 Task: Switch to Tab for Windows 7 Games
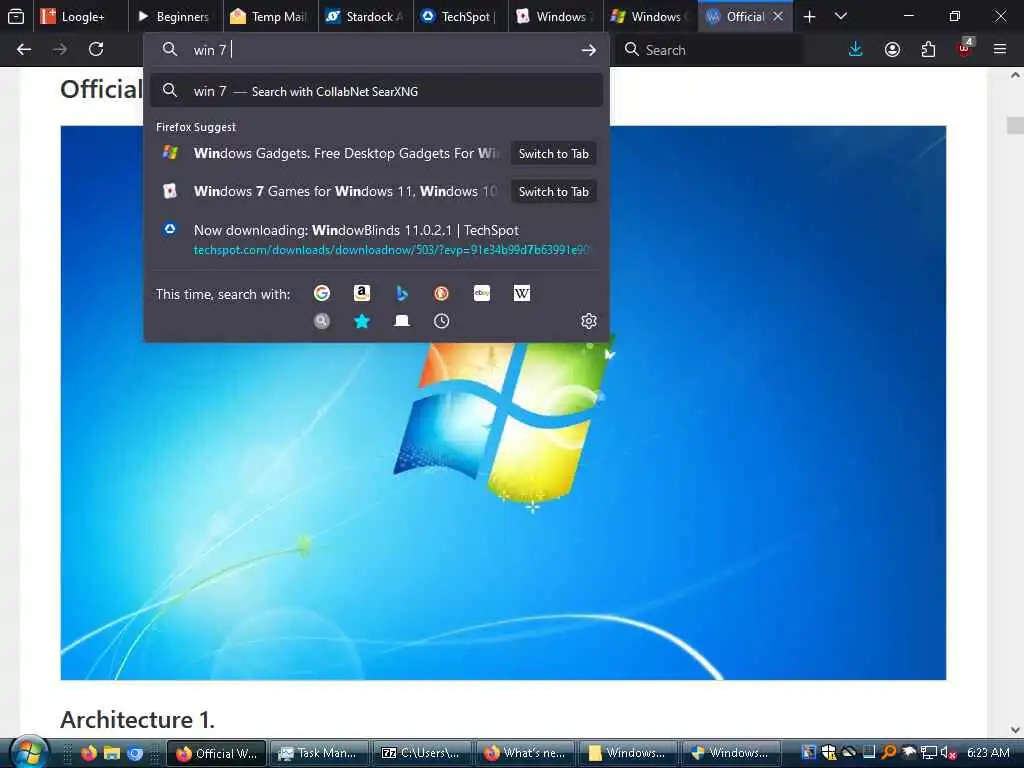(553, 191)
